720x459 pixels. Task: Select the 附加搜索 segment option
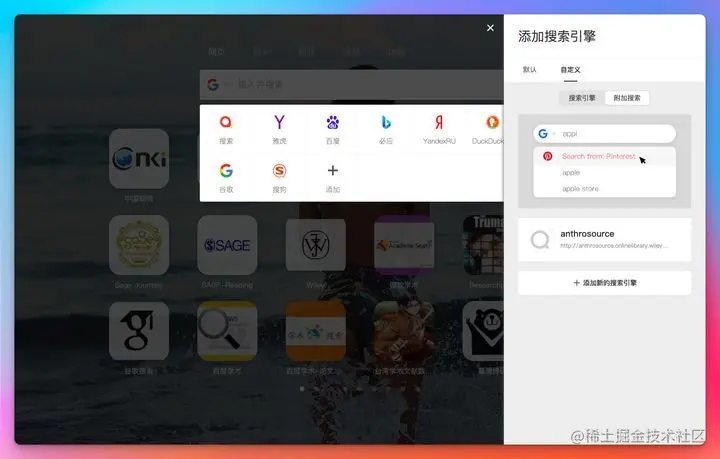pyautogui.click(x=627, y=98)
